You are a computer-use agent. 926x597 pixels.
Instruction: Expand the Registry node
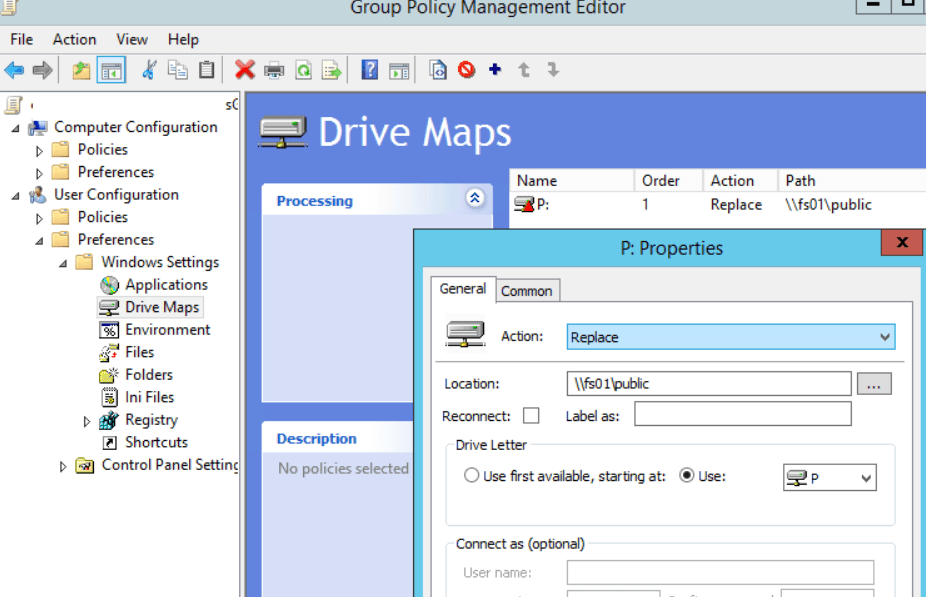pos(86,421)
